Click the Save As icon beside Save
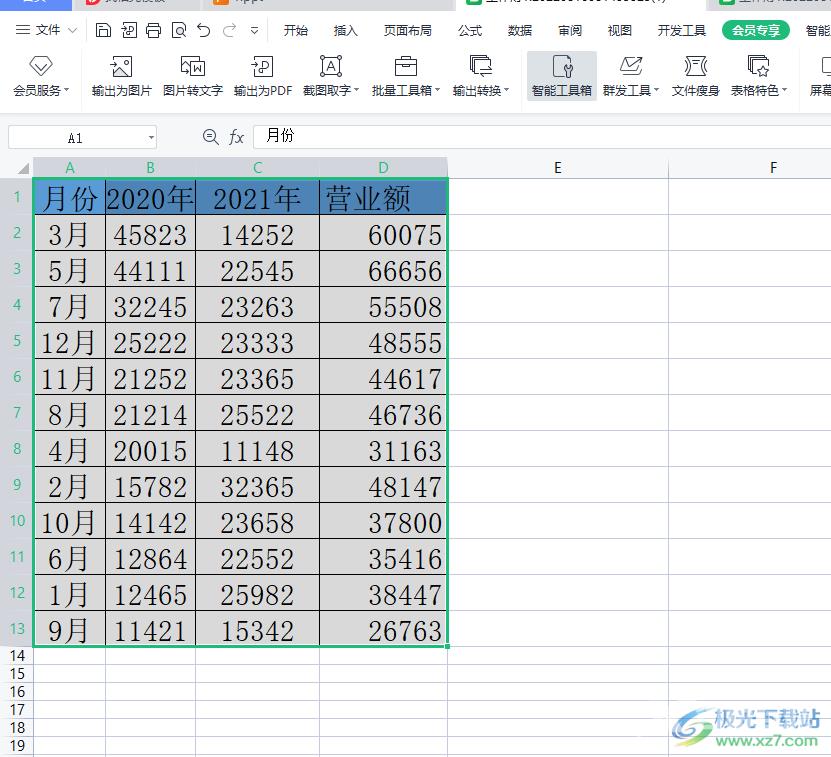 129,30
